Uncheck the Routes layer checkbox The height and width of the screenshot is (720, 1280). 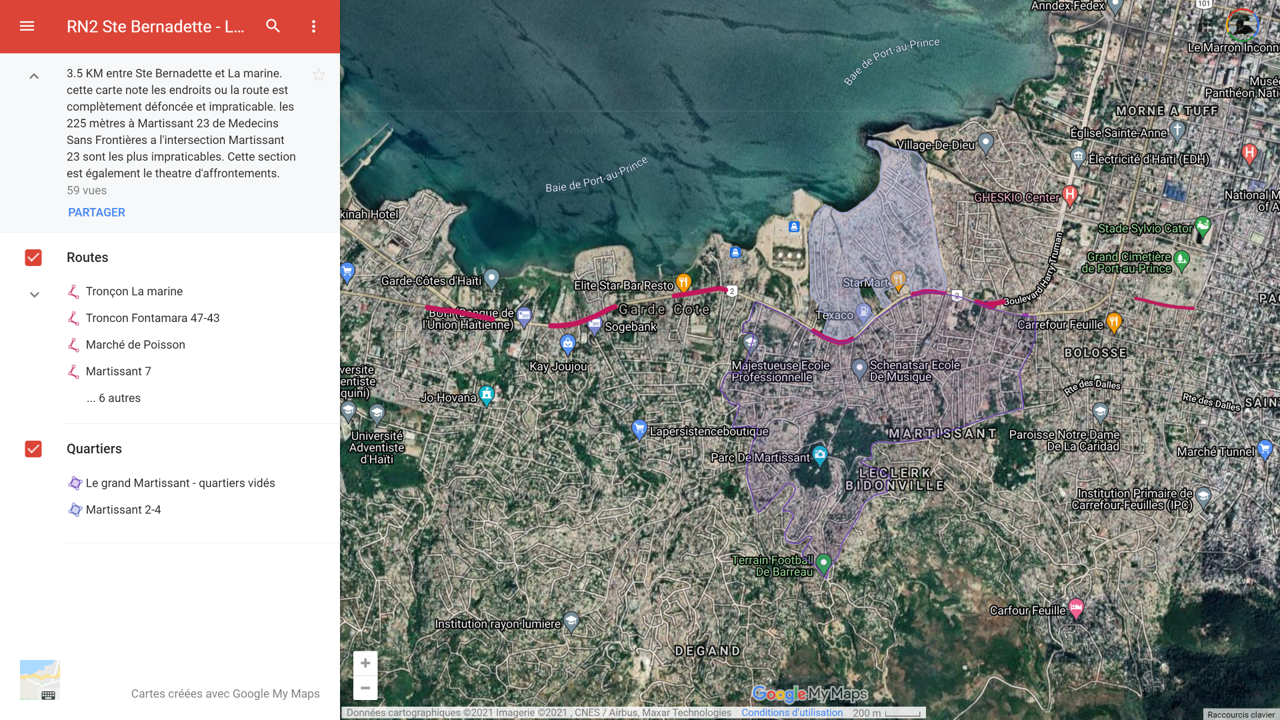tap(33, 258)
